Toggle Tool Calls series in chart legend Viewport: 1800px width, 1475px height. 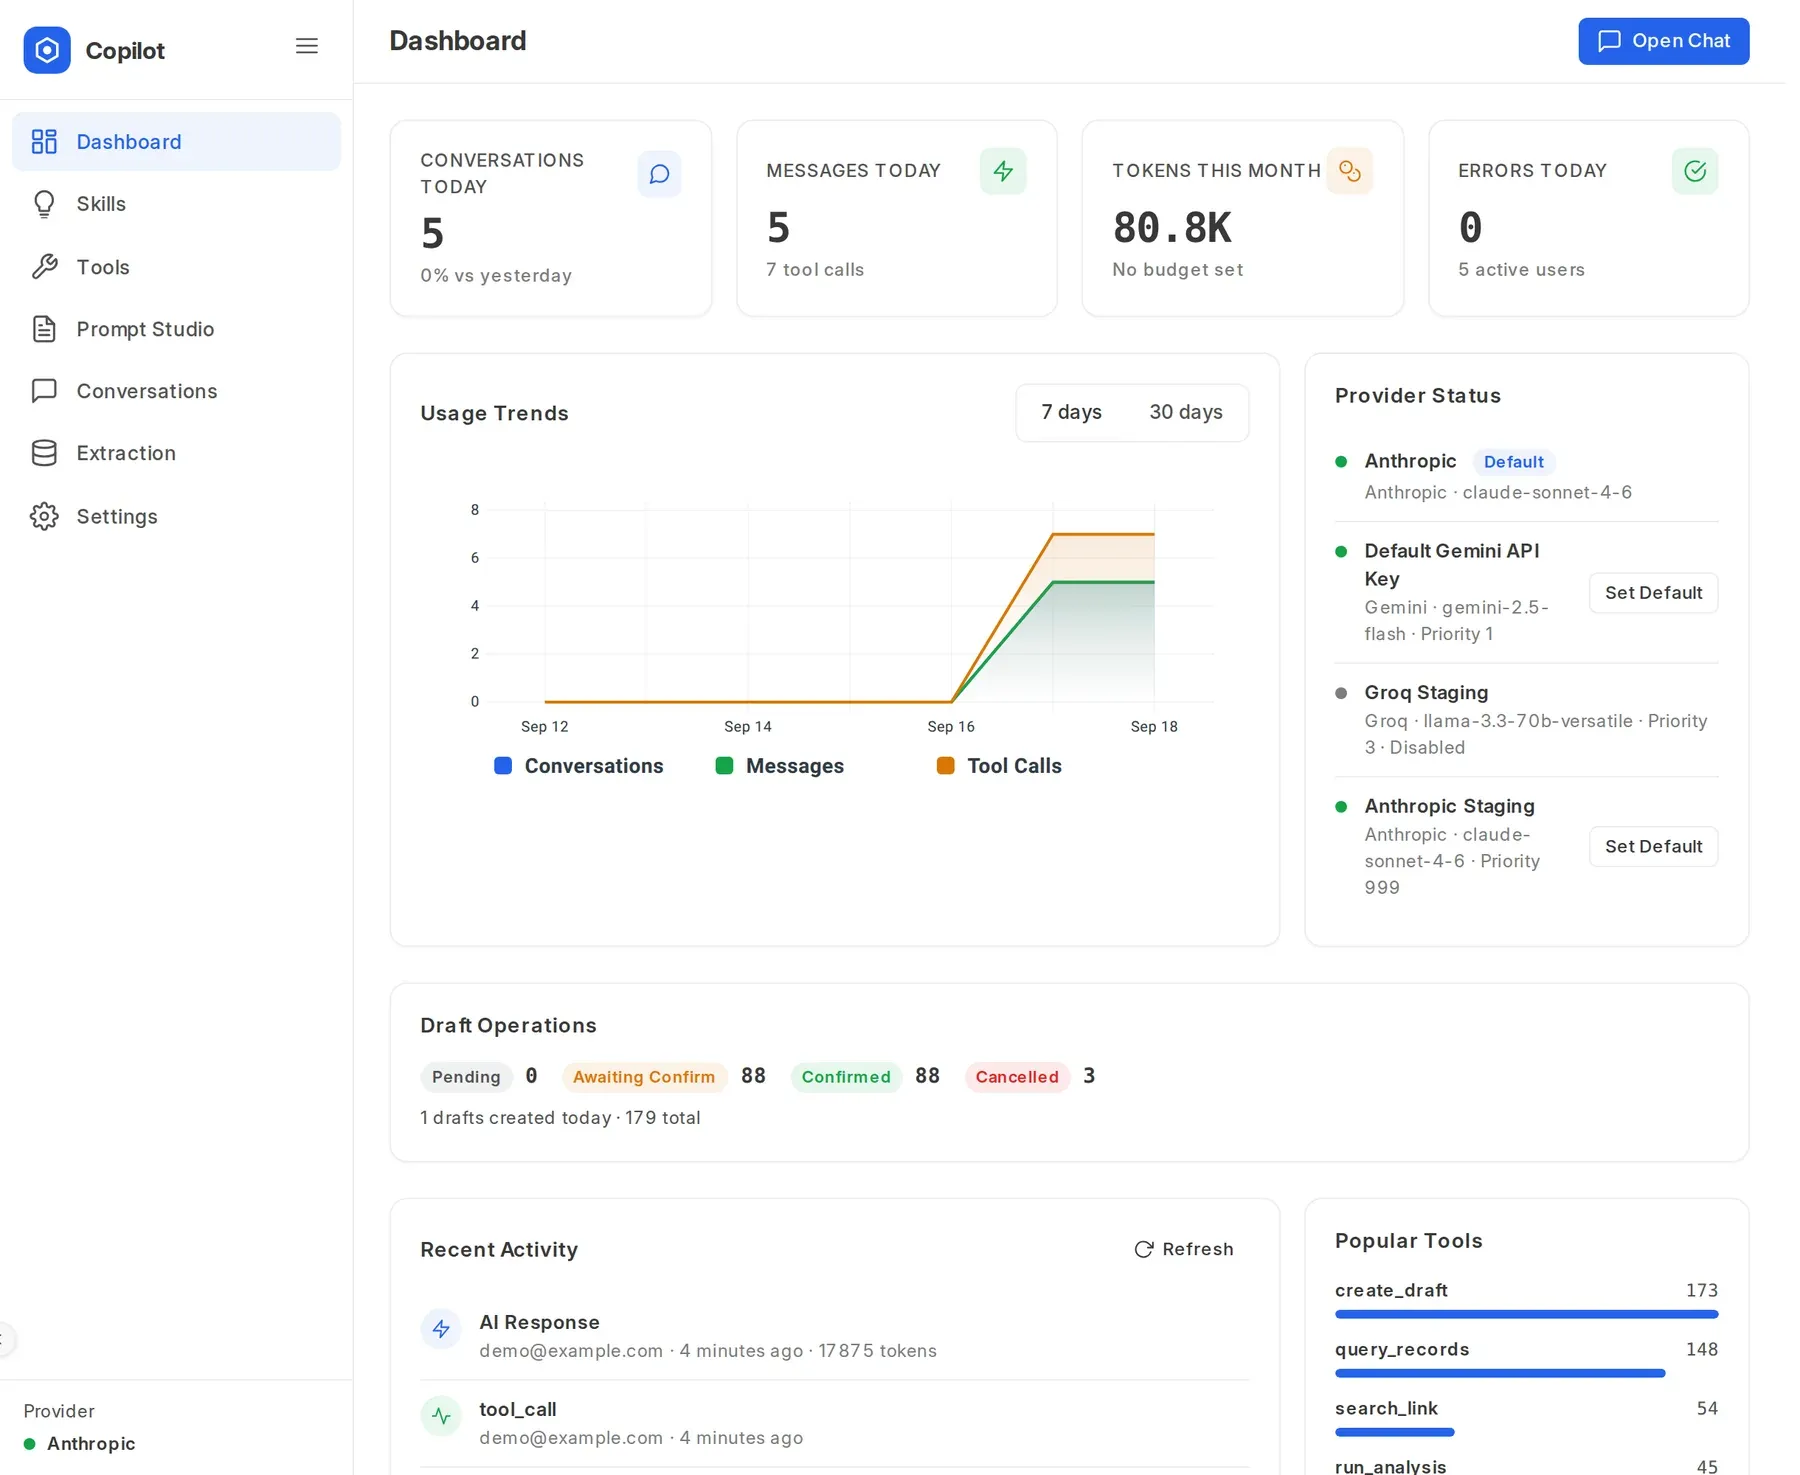pos(999,766)
